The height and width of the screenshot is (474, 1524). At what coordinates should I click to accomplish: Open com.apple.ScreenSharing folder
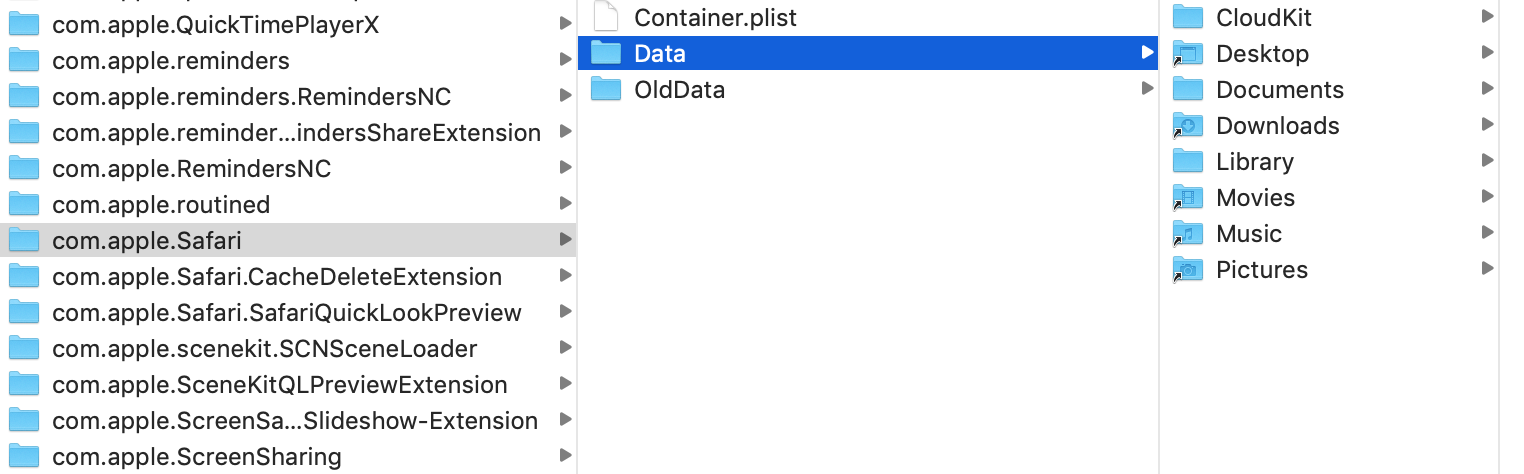[x=196, y=457]
